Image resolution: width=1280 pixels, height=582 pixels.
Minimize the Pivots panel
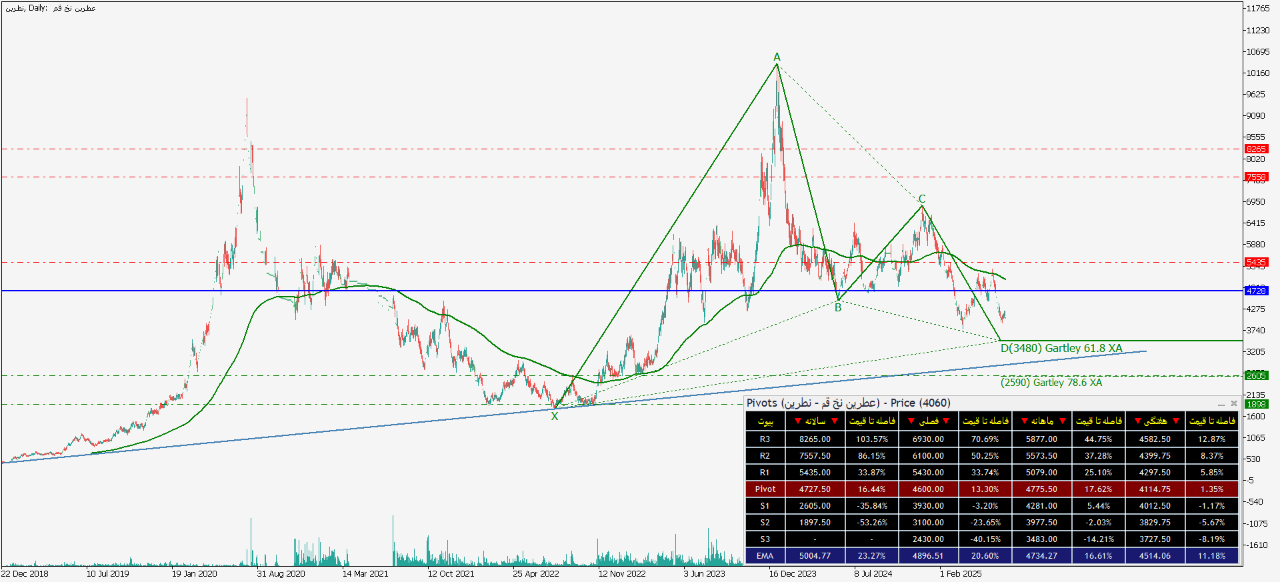[1222, 403]
